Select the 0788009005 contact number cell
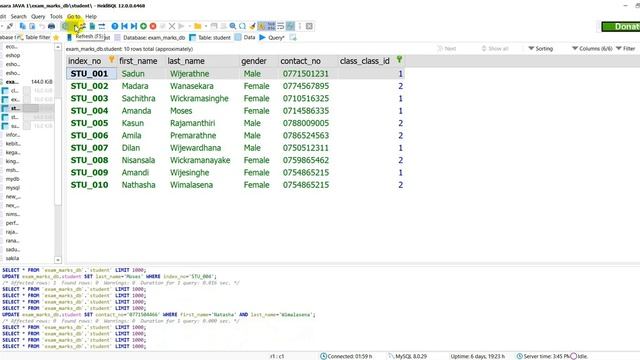 pos(308,123)
